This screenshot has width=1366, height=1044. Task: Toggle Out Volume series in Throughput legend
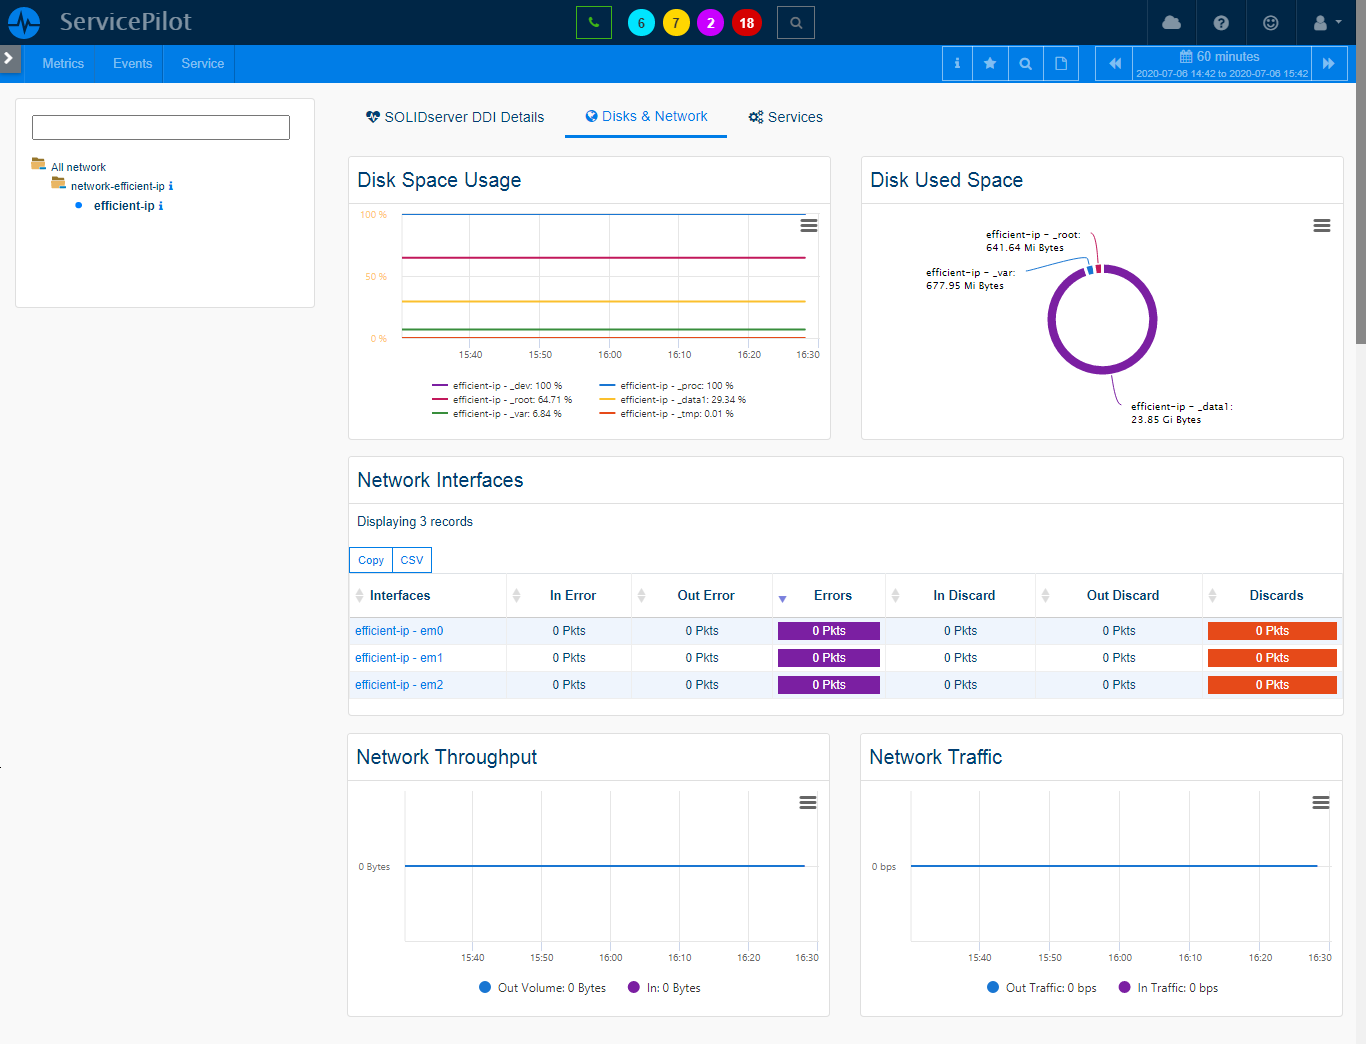[x=543, y=988]
